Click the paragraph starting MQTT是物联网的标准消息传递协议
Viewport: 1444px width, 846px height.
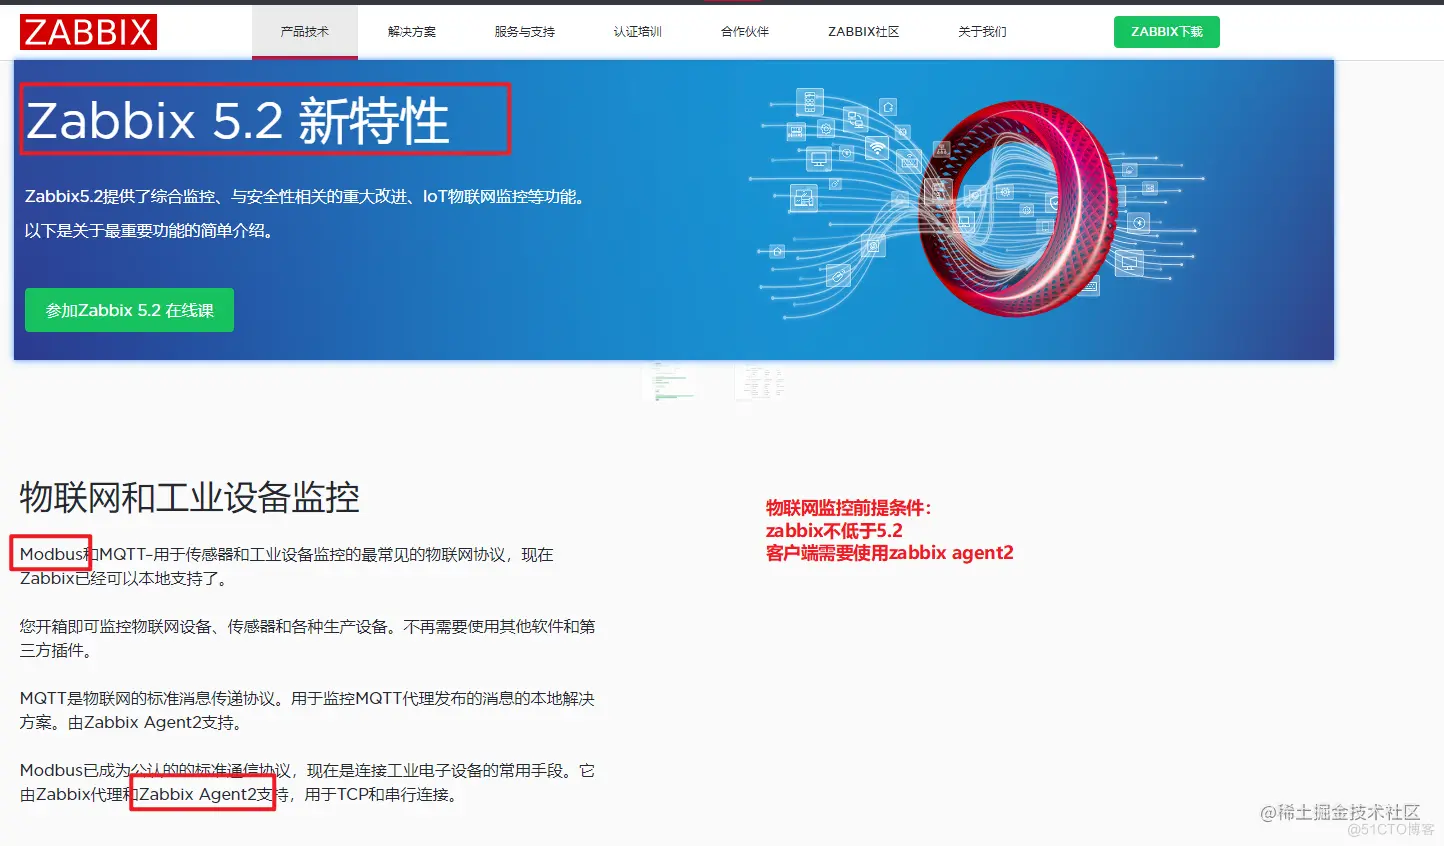(307, 710)
